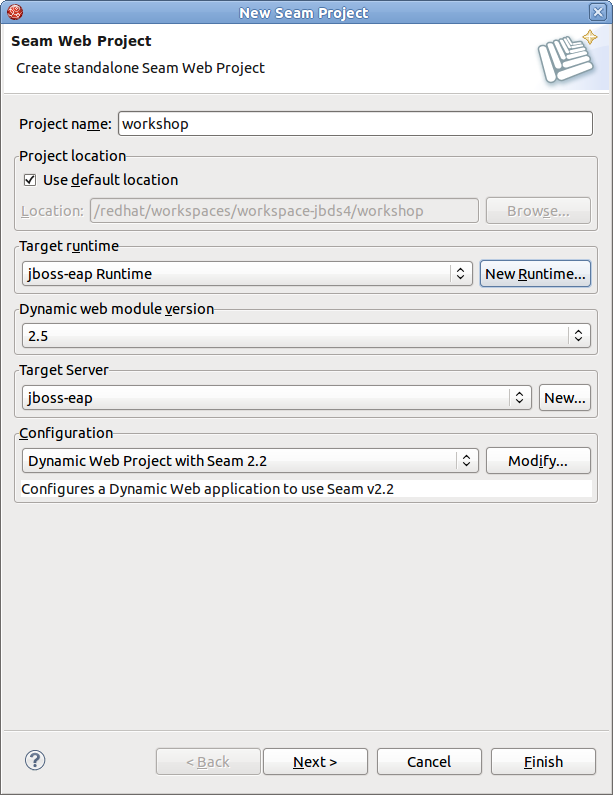Click New... beside Target Server
This screenshot has width=613, height=795.
564,397
